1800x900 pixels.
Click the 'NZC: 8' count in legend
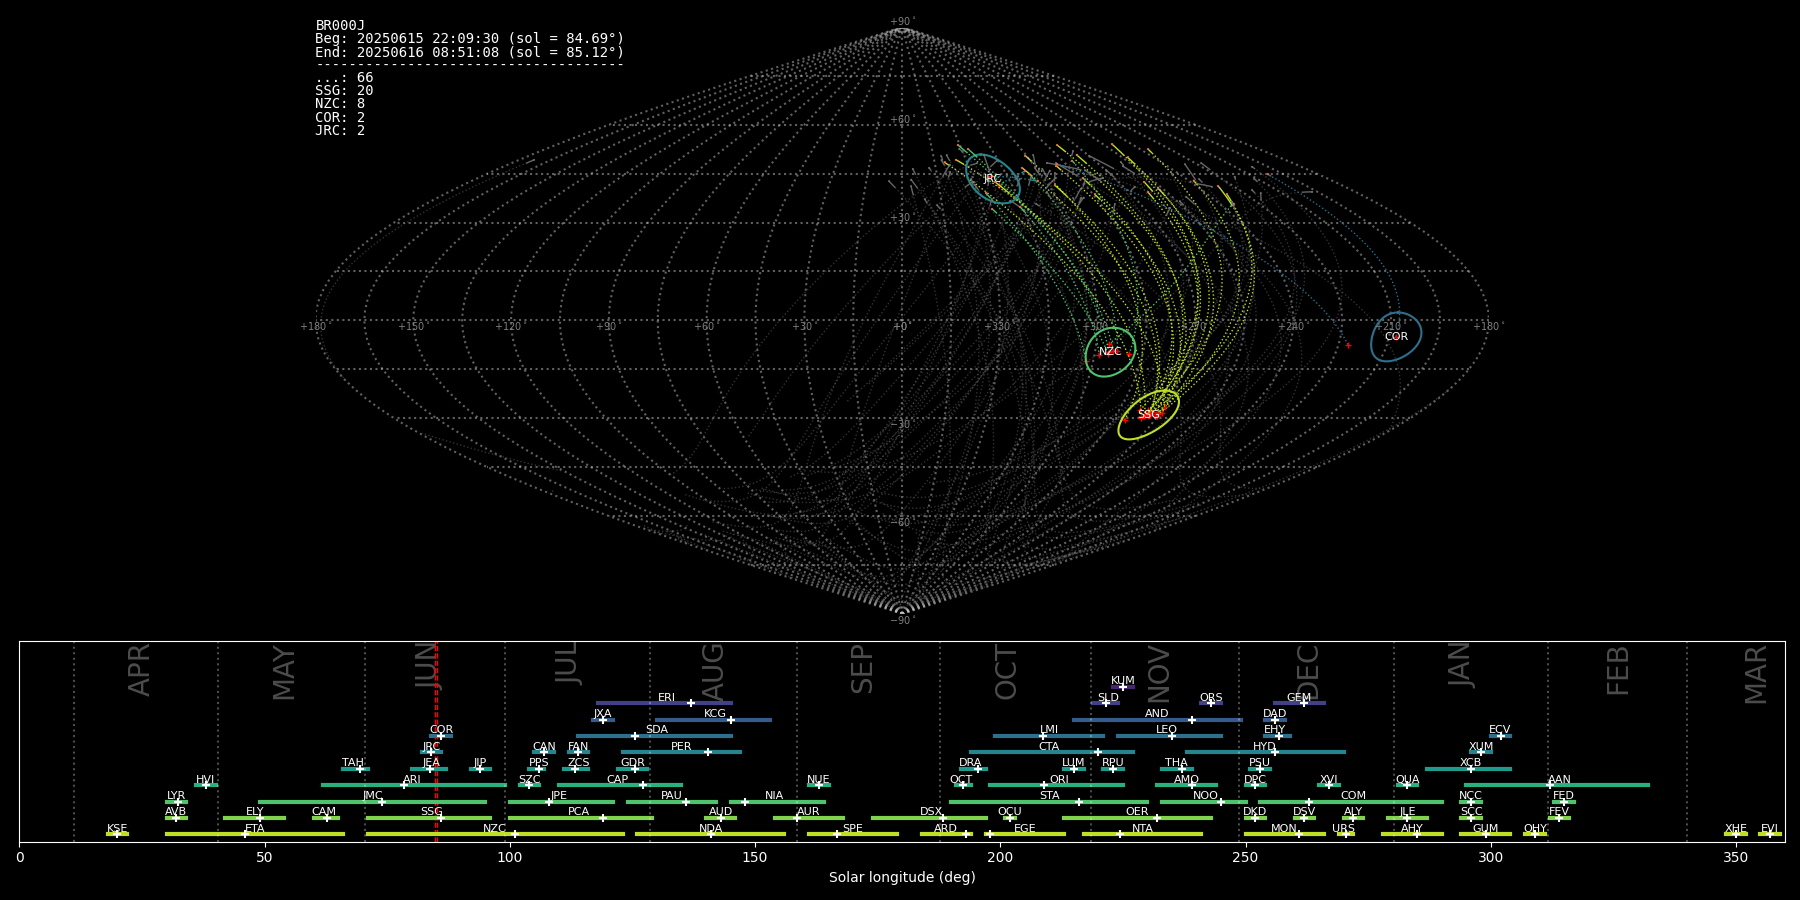340,104
